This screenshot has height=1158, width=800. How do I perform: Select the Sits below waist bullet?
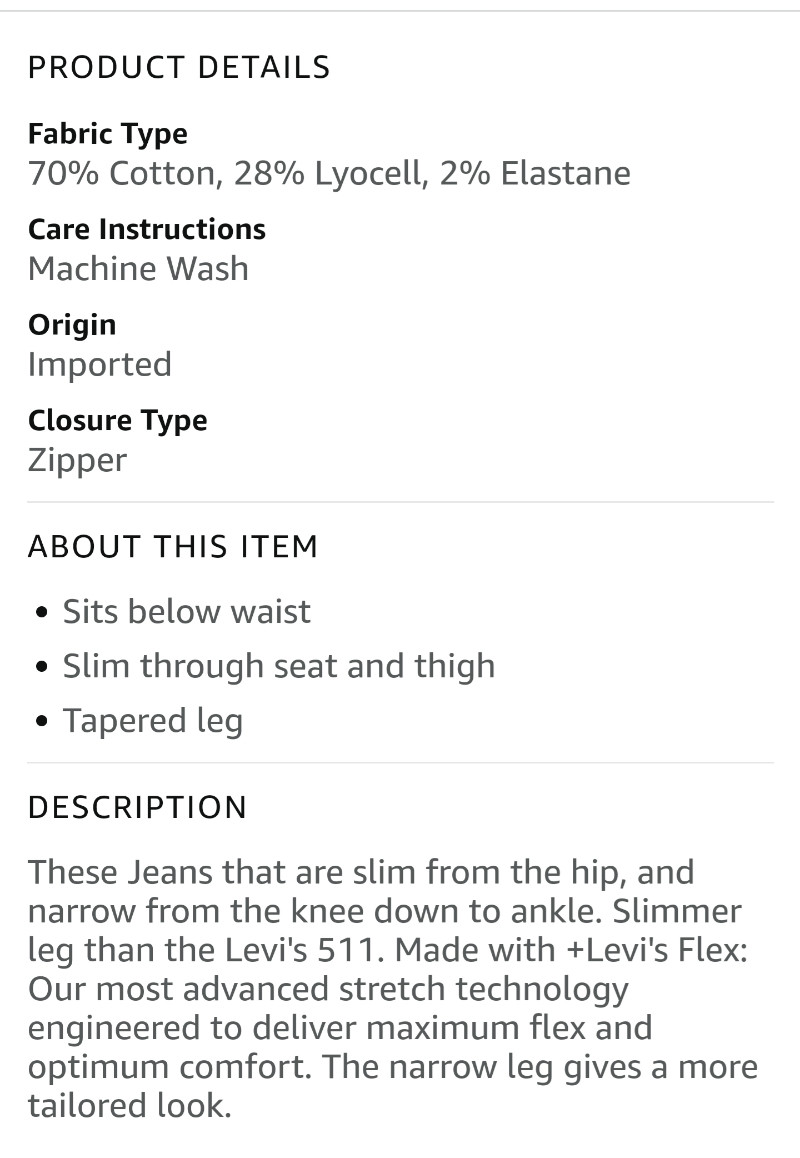click(x=186, y=611)
